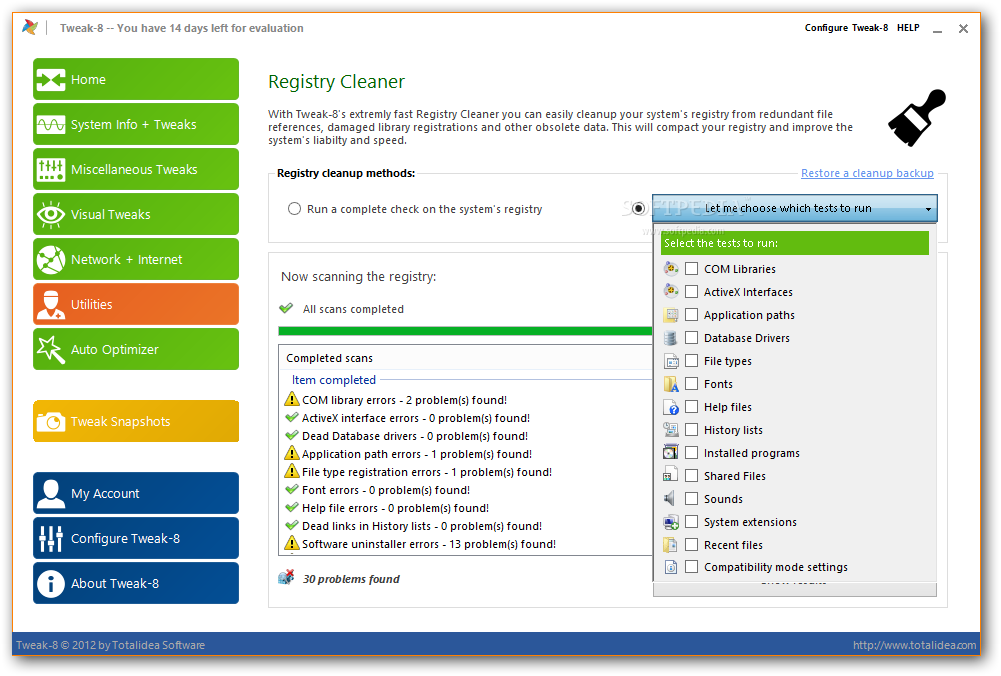The width and height of the screenshot is (1001, 676).
Task: Click the History lists icon
Action: 671,430
